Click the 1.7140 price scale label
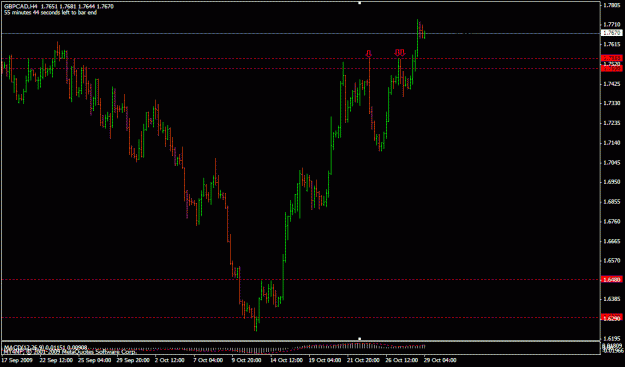Image resolution: width=625 pixels, height=367 pixels. (x=613, y=143)
